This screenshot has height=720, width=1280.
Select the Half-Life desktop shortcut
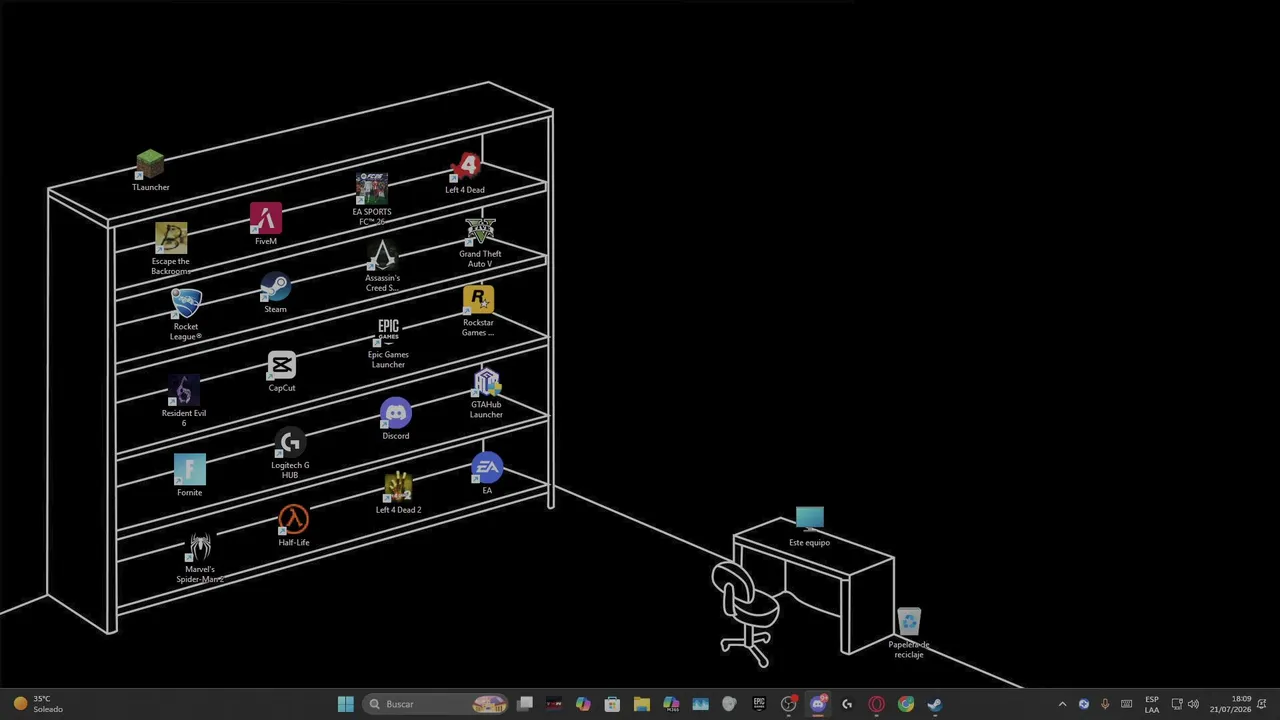tap(294, 526)
